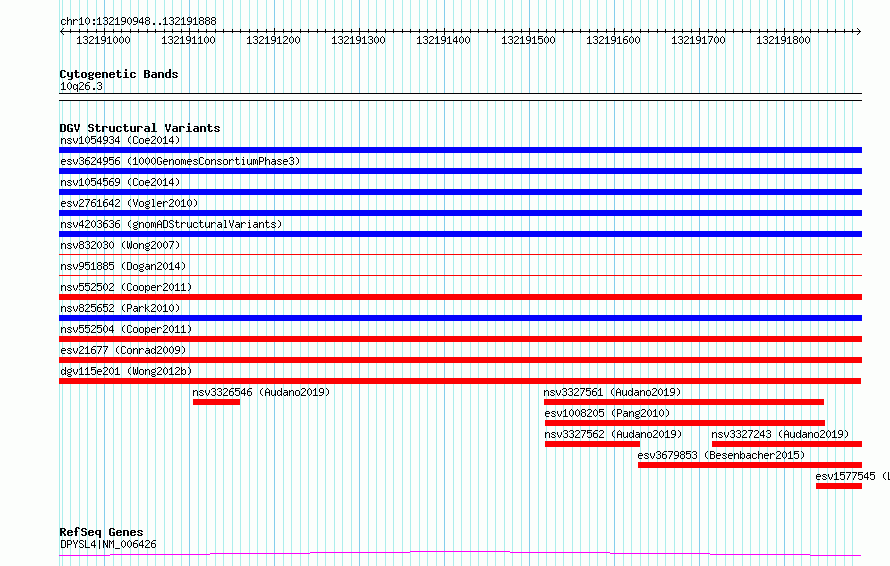Open nsv3327561 (Audano2019) variant label
Screen dimensions: 890x566
coord(612,392)
